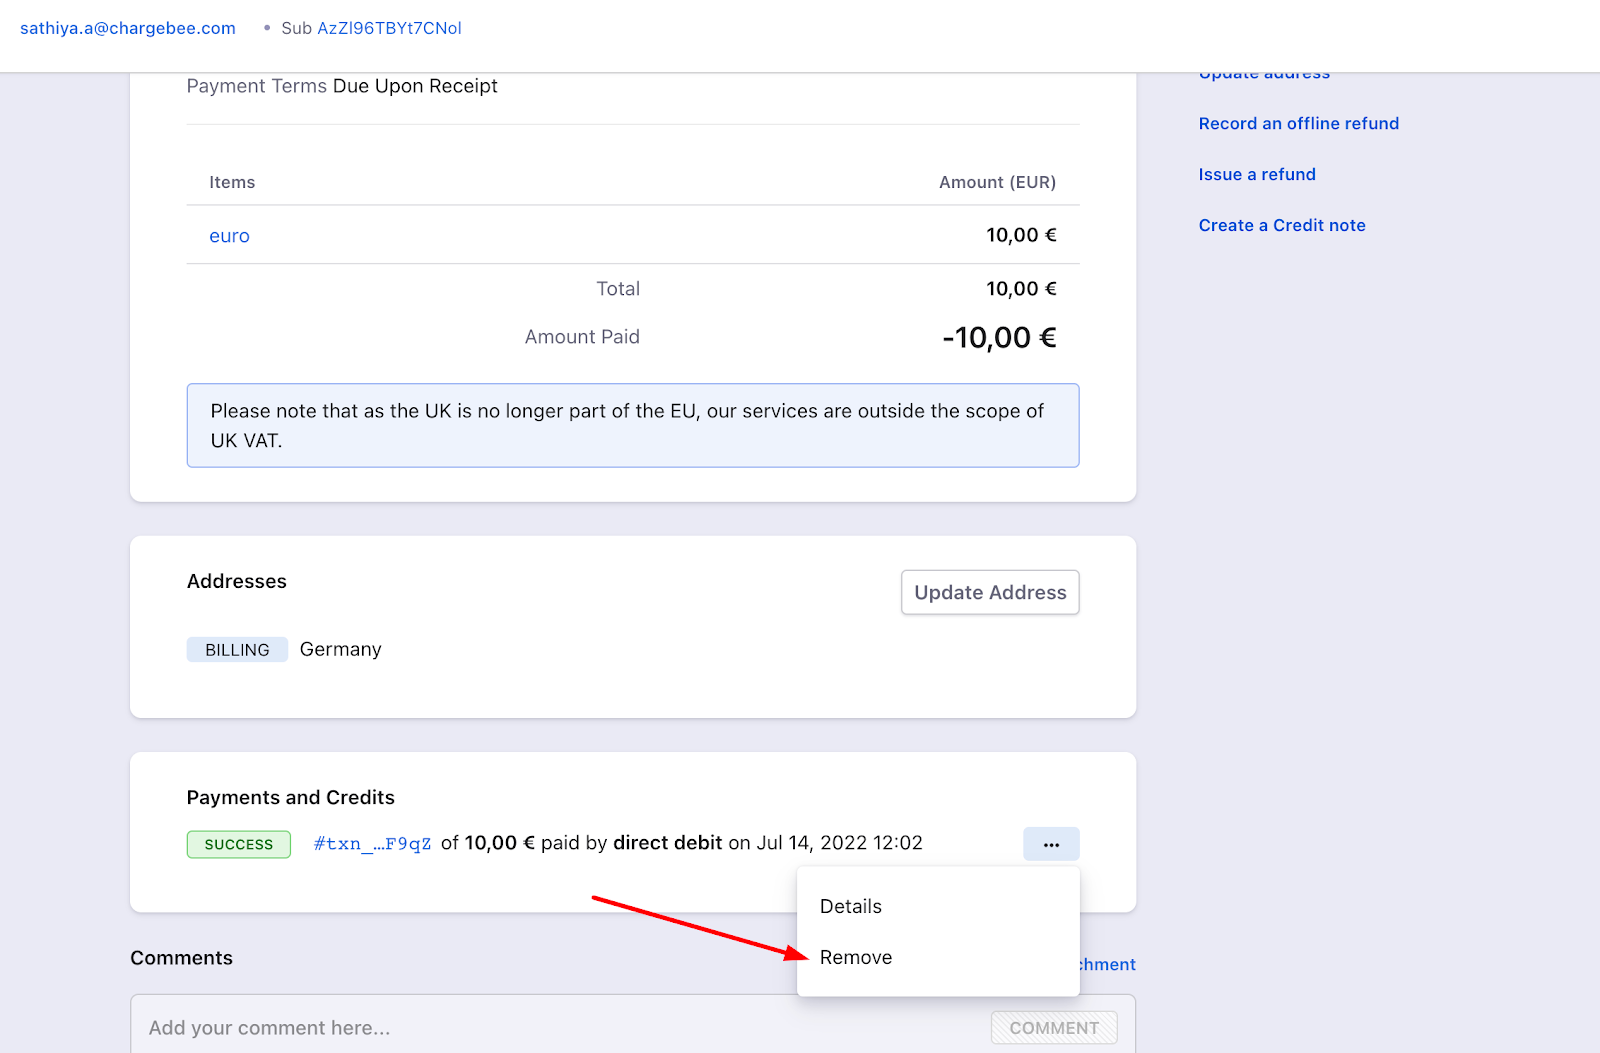Click the green SUCCESS status badge
This screenshot has height=1053, width=1600.
[238, 844]
